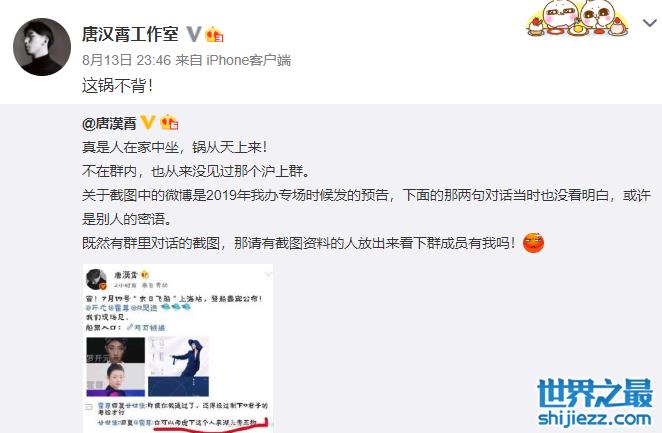The width and height of the screenshot is (662, 433).
Task: Click the small avatar inside embedded screenshot
Action: 96,279
